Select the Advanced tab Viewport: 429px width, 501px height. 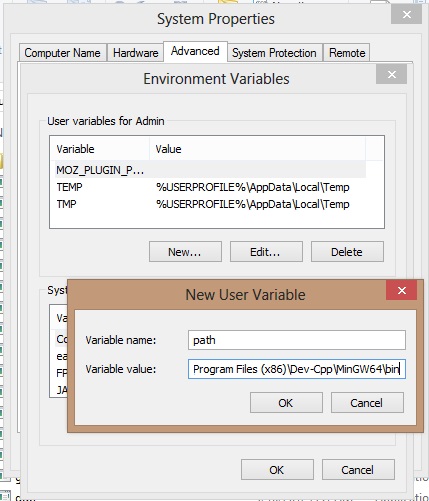pos(195,51)
